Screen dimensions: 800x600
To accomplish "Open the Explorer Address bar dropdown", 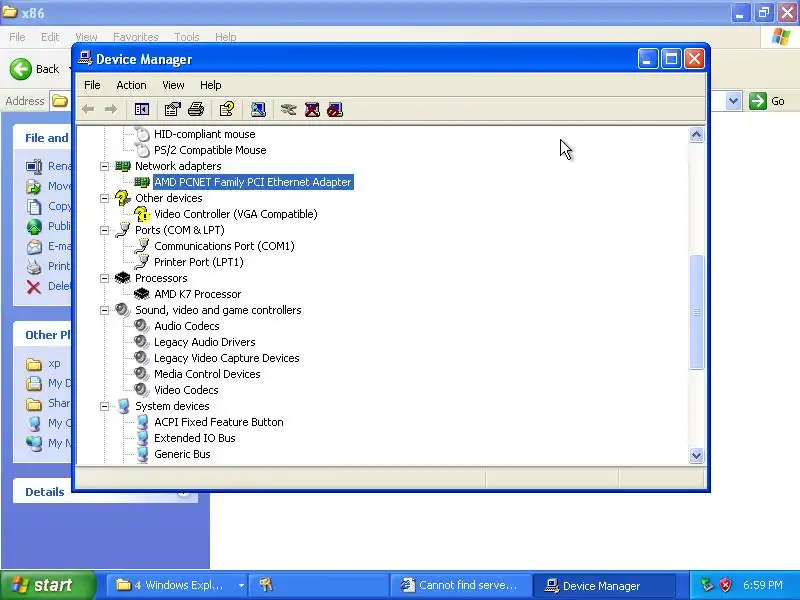I will 733,101.
